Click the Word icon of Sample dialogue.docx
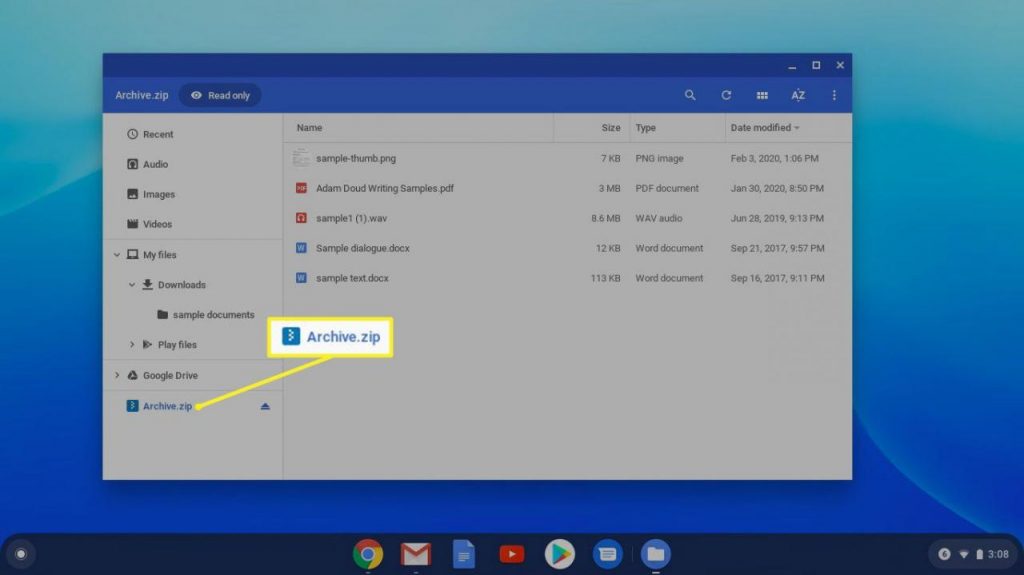 click(x=301, y=248)
